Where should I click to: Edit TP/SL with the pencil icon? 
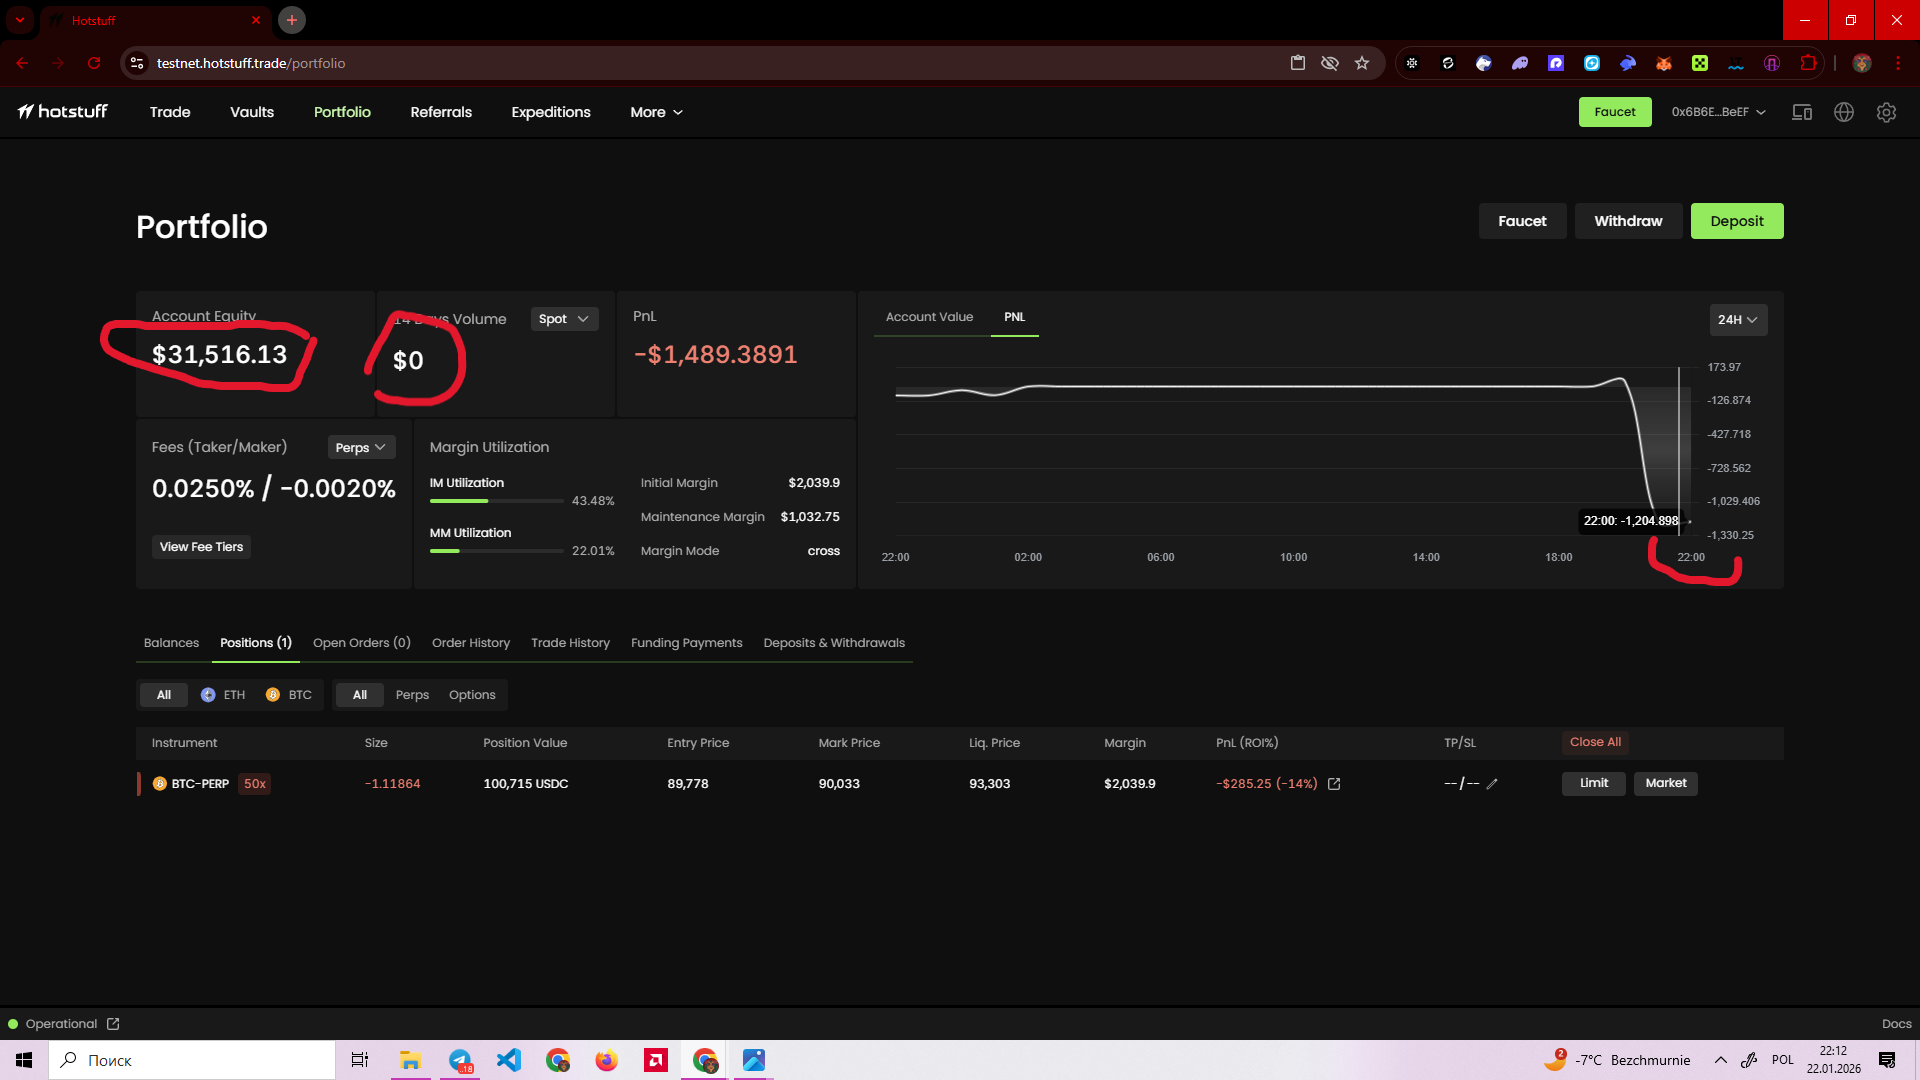pos(1492,784)
